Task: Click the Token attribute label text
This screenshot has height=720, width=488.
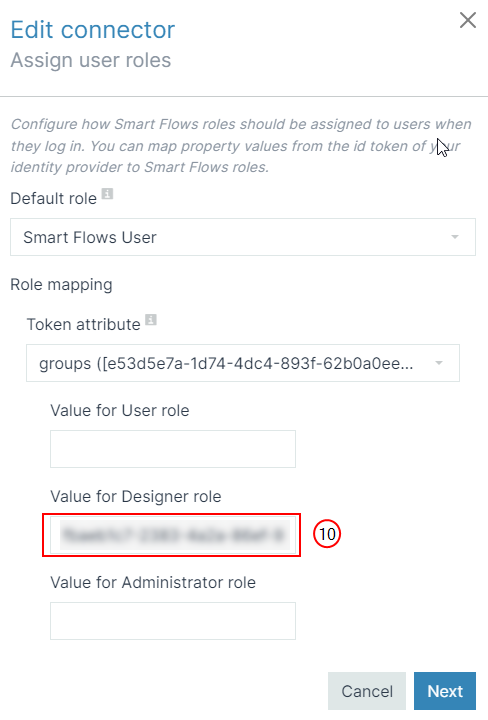Action: click(84, 324)
